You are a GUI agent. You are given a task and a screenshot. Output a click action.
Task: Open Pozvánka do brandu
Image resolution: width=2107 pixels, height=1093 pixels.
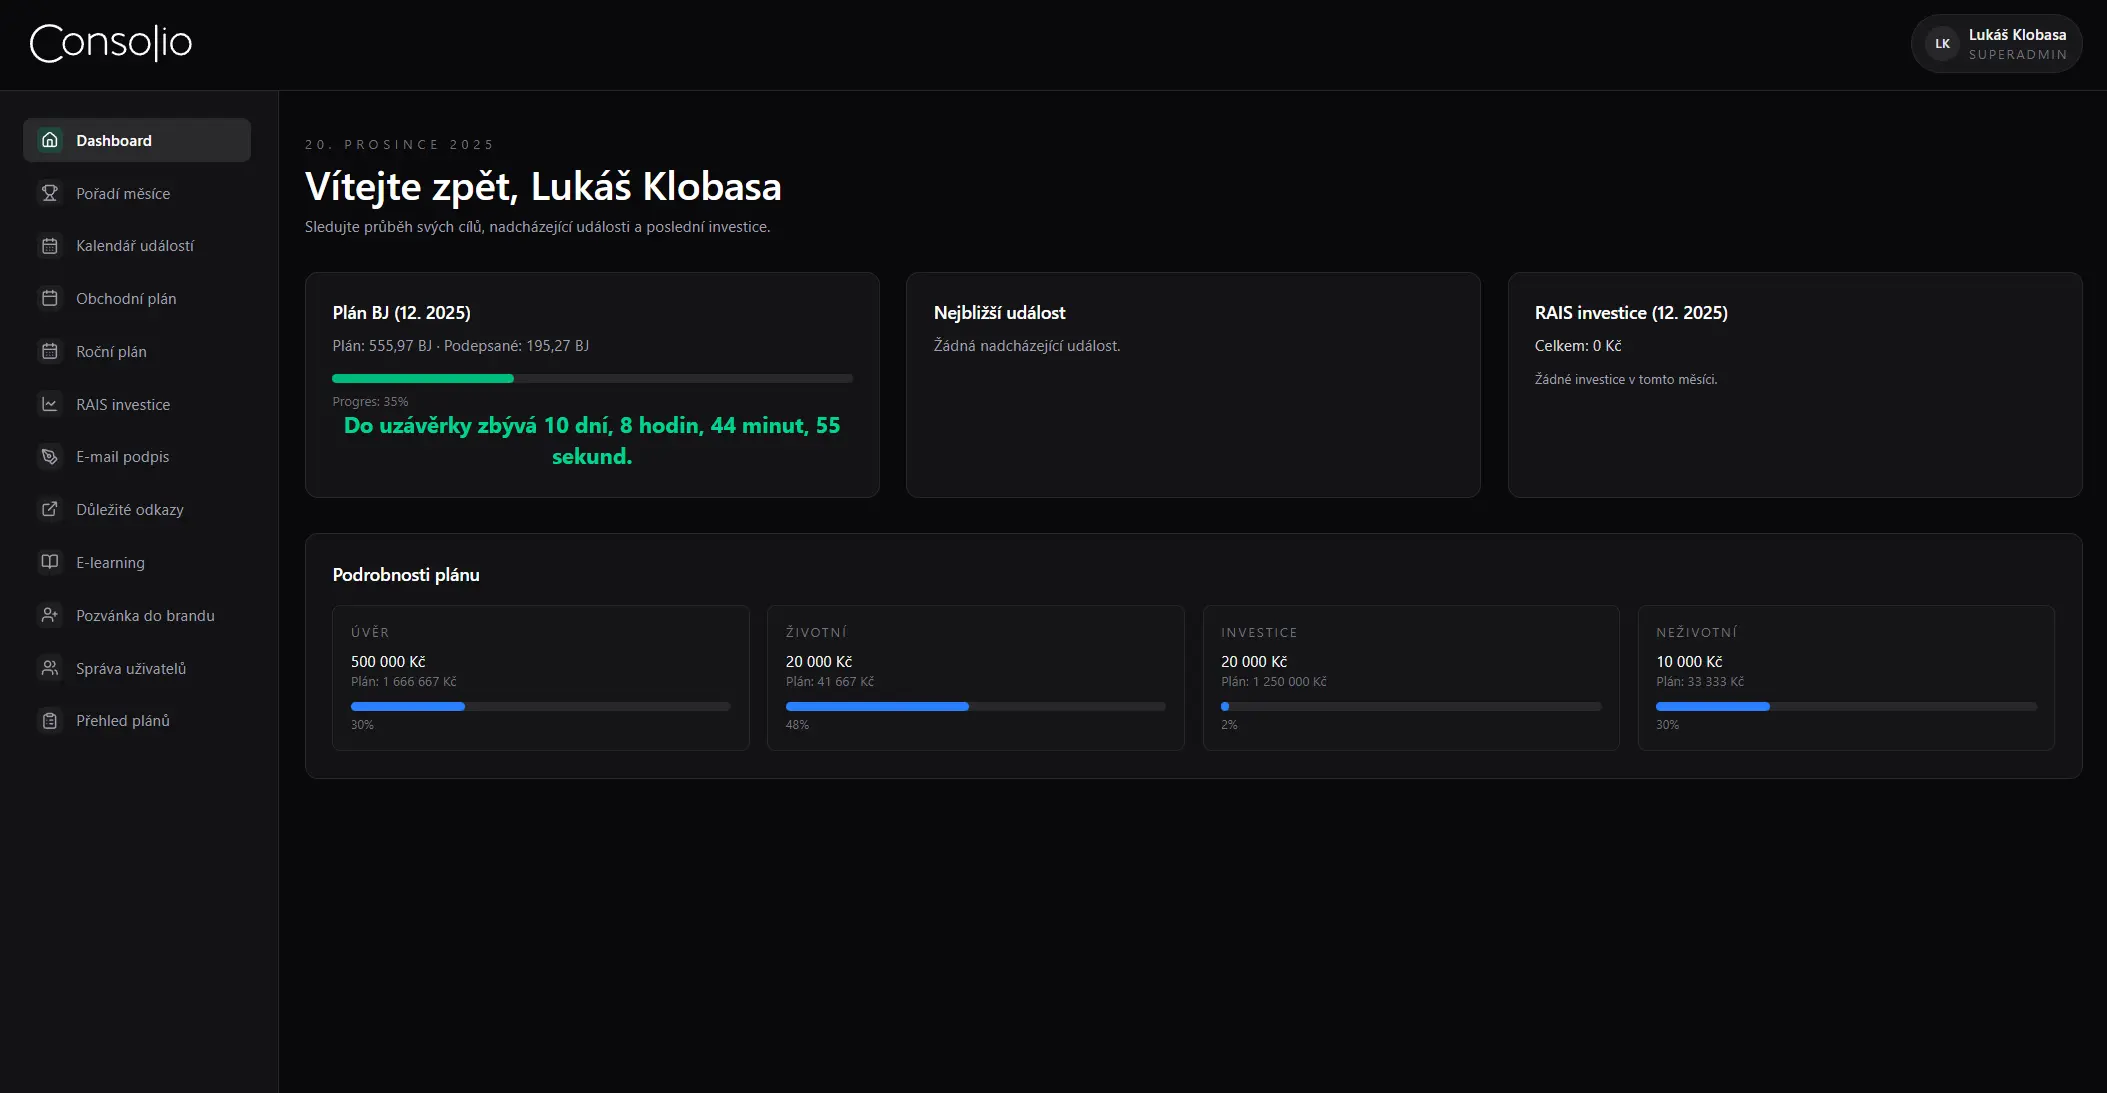(x=137, y=615)
